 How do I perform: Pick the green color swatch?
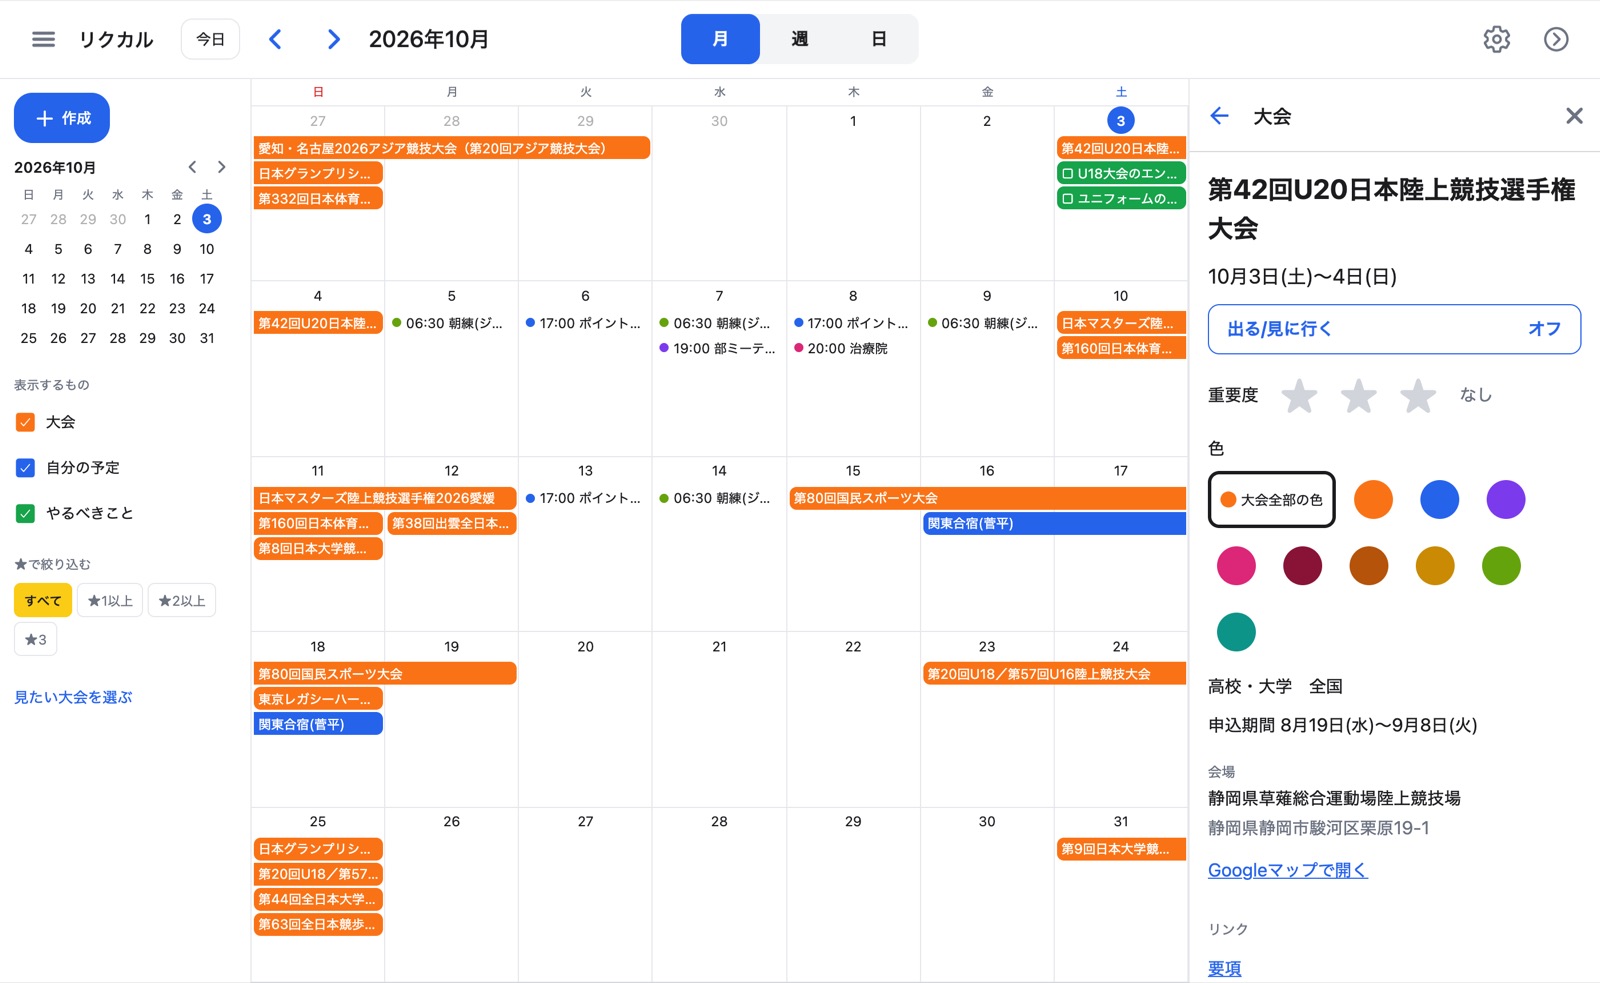pos(1501,566)
